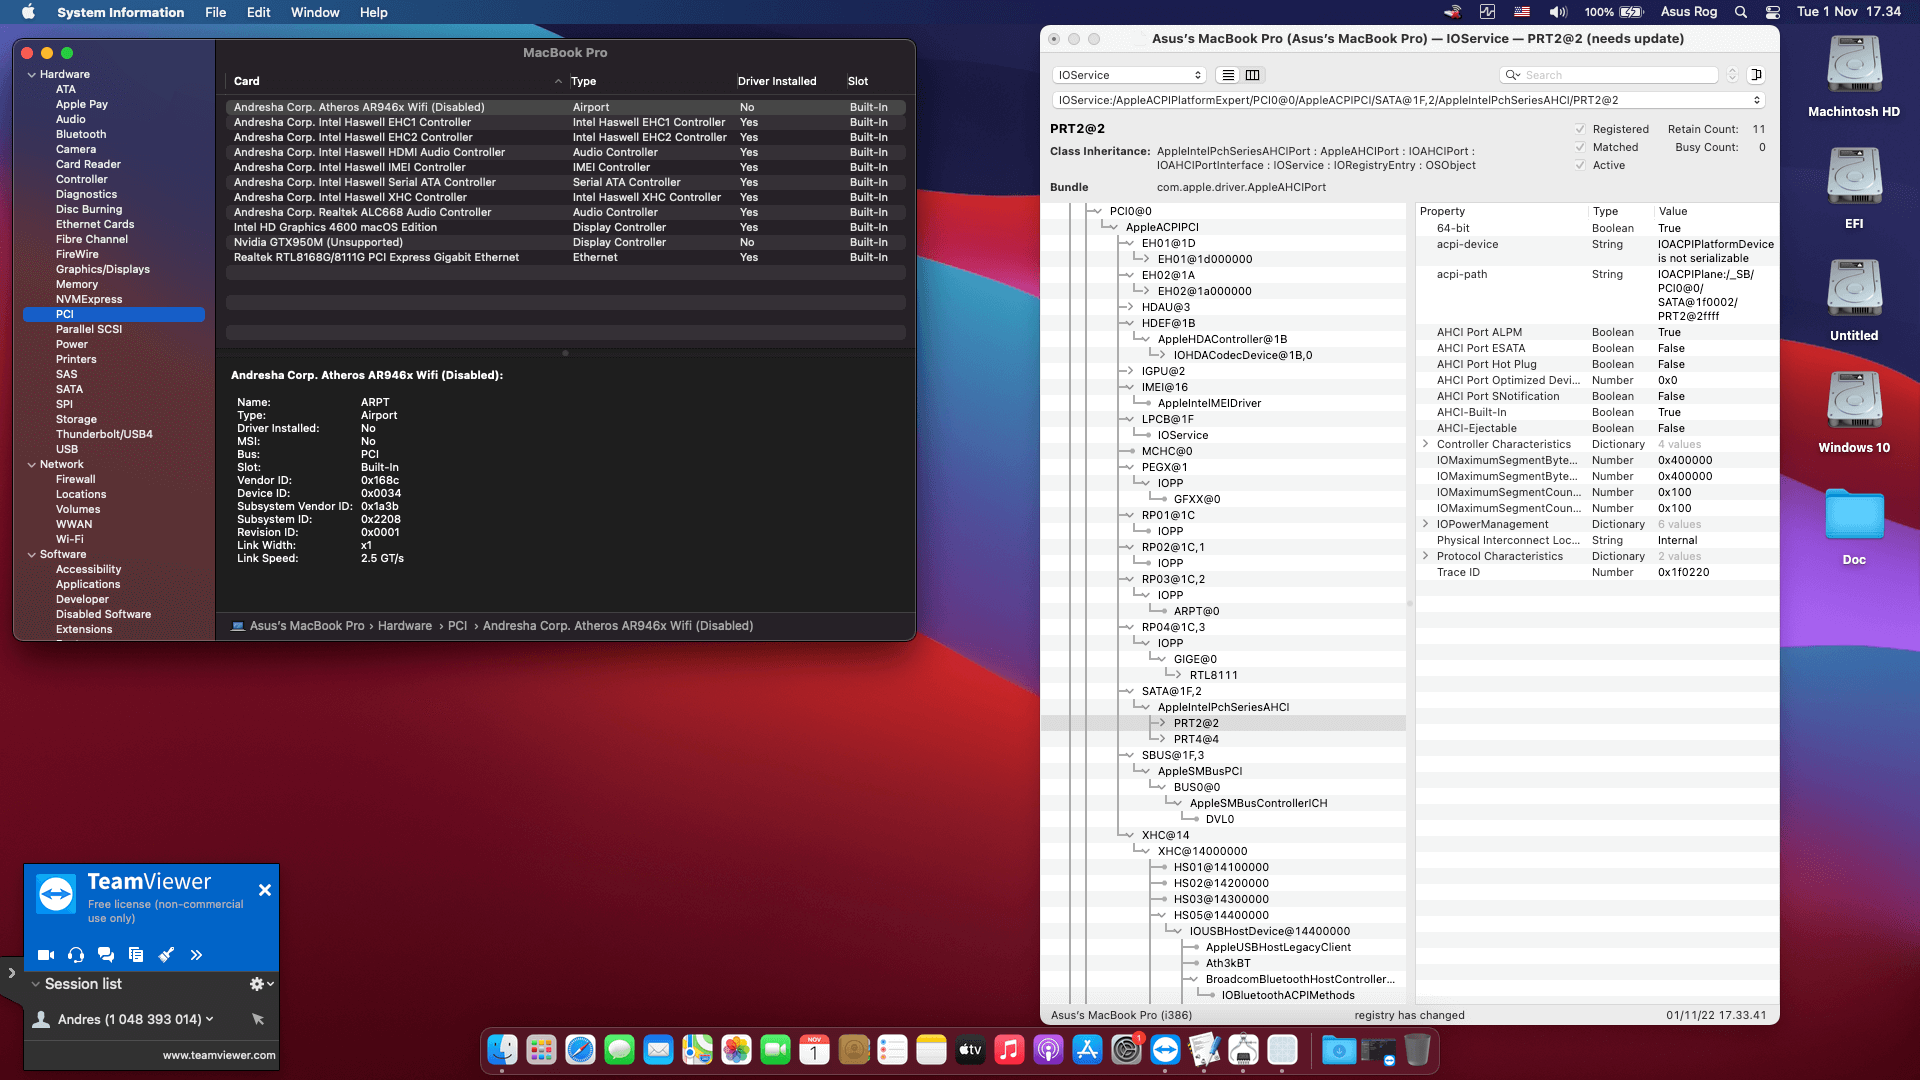Image resolution: width=1920 pixels, height=1080 pixels.
Task: Toggle the Registered checkbox
Action: coord(1580,129)
